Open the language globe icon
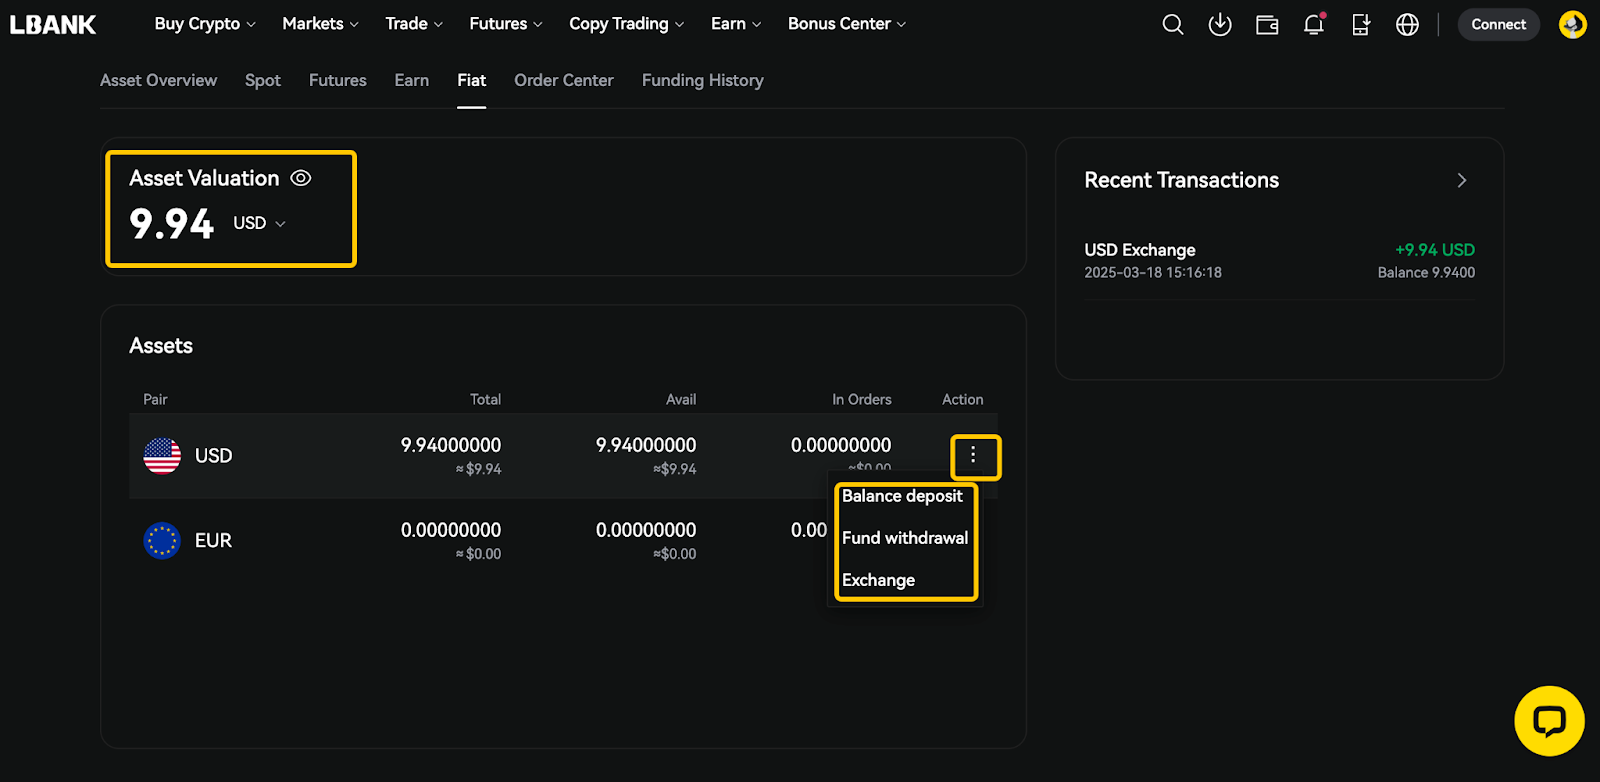Screen dimensions: 1600x782 point(1407,24)
